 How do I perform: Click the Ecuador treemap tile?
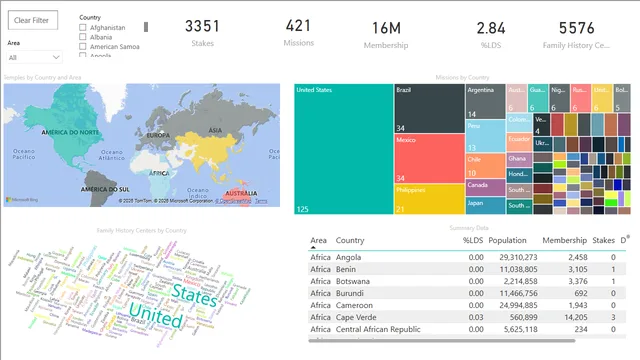519,142
